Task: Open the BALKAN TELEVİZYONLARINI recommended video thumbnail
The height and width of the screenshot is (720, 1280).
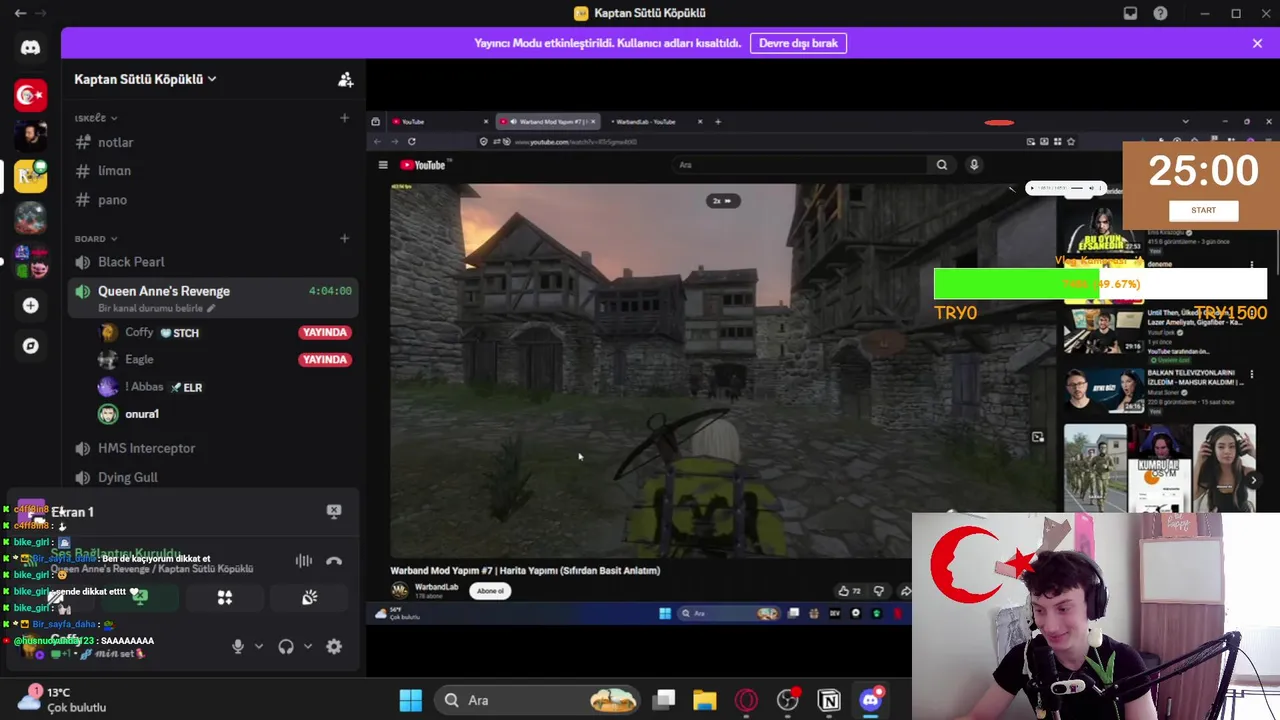Action: 1104,391
